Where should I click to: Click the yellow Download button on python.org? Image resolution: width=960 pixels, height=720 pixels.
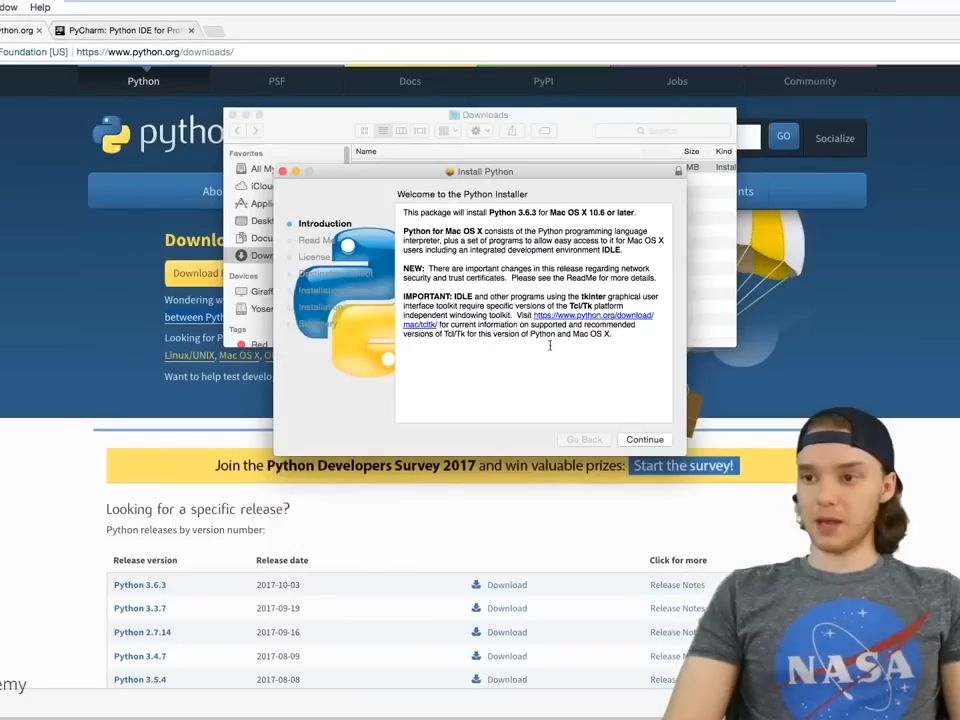pyautogui.click(x=193, y=273)
